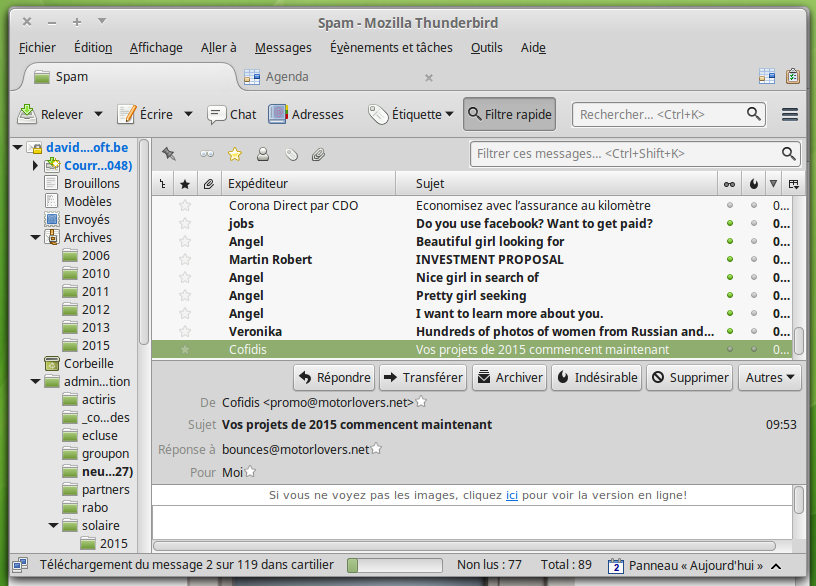
Task: Switch to the Agenda tab
Action: click(286, 77)
